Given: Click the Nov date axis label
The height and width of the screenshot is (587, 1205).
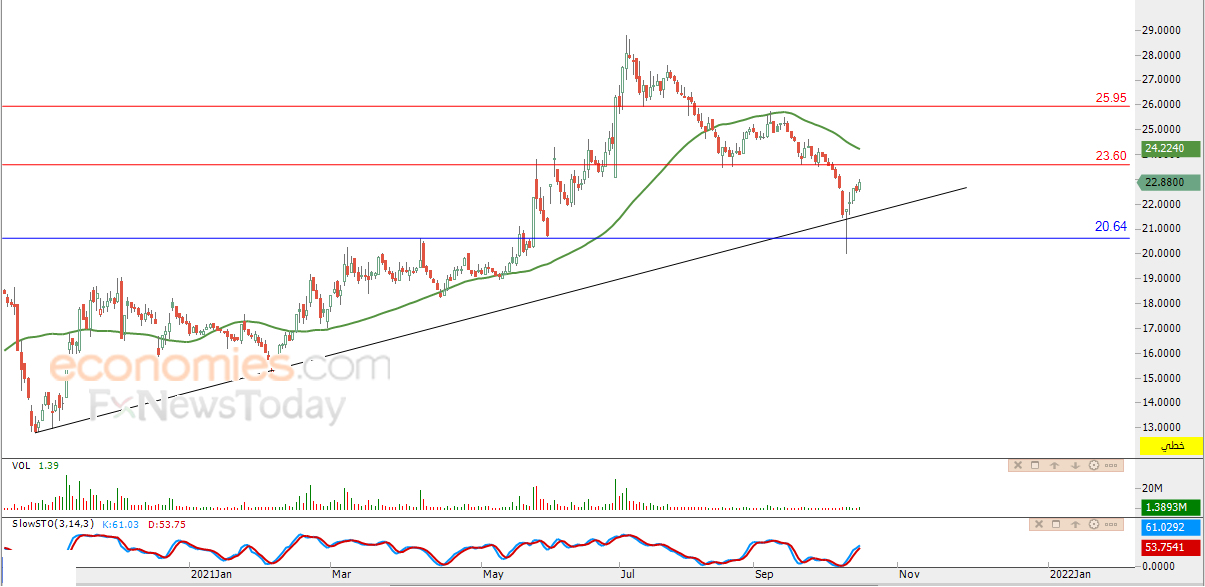Looking at the screenshot, I should pos(908,574).
